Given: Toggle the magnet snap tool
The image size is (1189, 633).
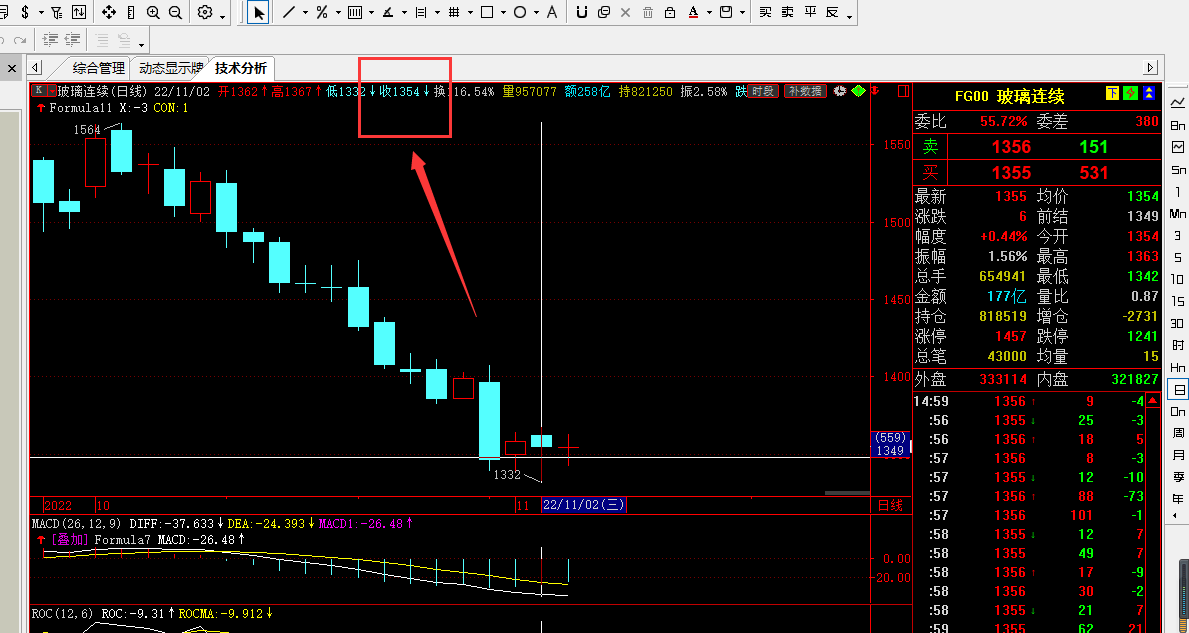Looking at the screenshot, I should [x=581, y=12].
